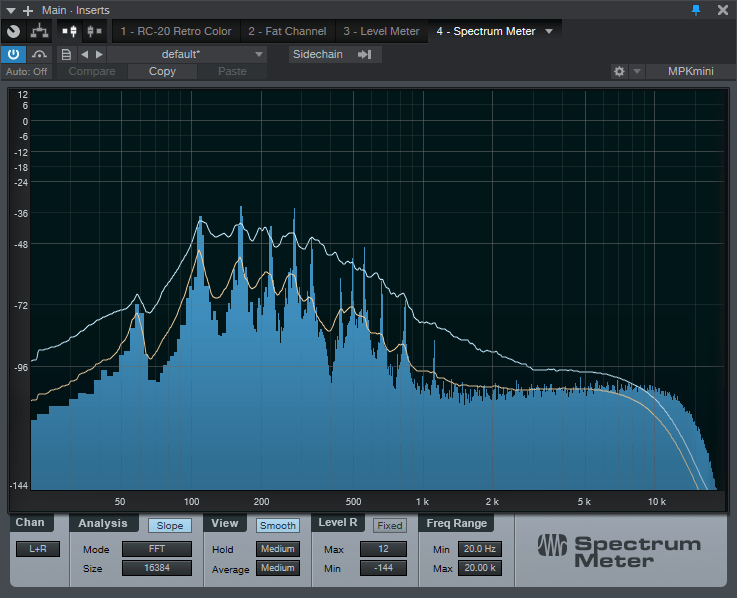Click the Fixed level button

click(x=389, y=525)
